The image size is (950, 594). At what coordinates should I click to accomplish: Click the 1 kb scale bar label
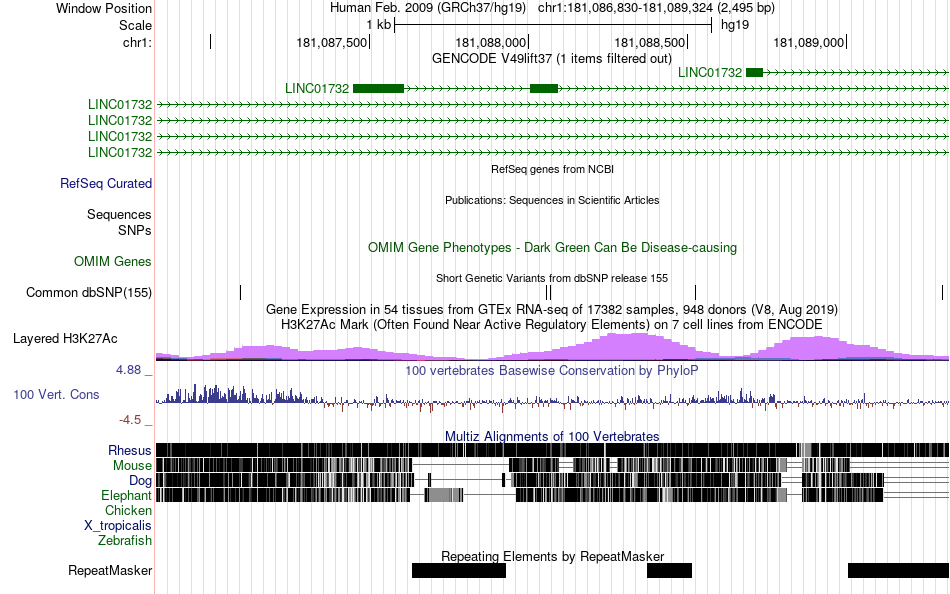(x=379, y=25)
